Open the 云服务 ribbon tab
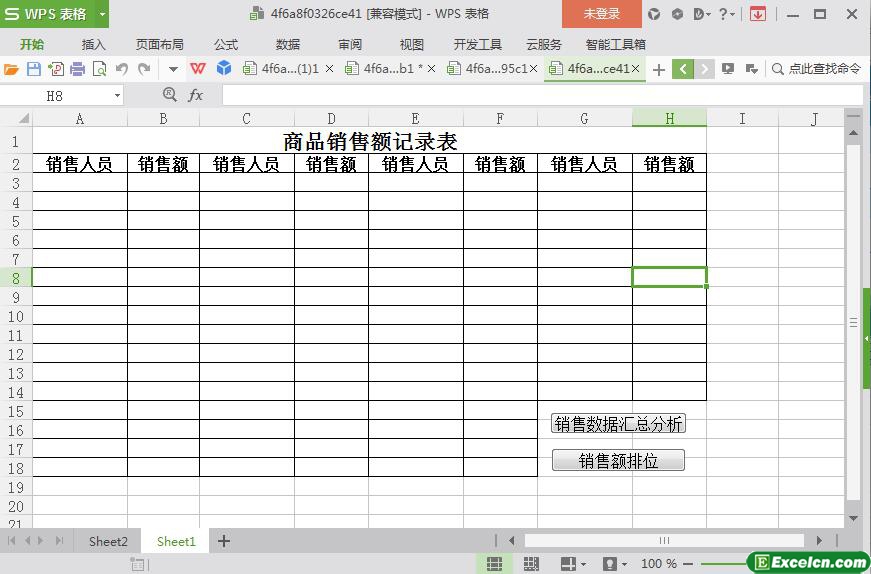The width and height of the screenshot is (871, 574). point(544,44)
